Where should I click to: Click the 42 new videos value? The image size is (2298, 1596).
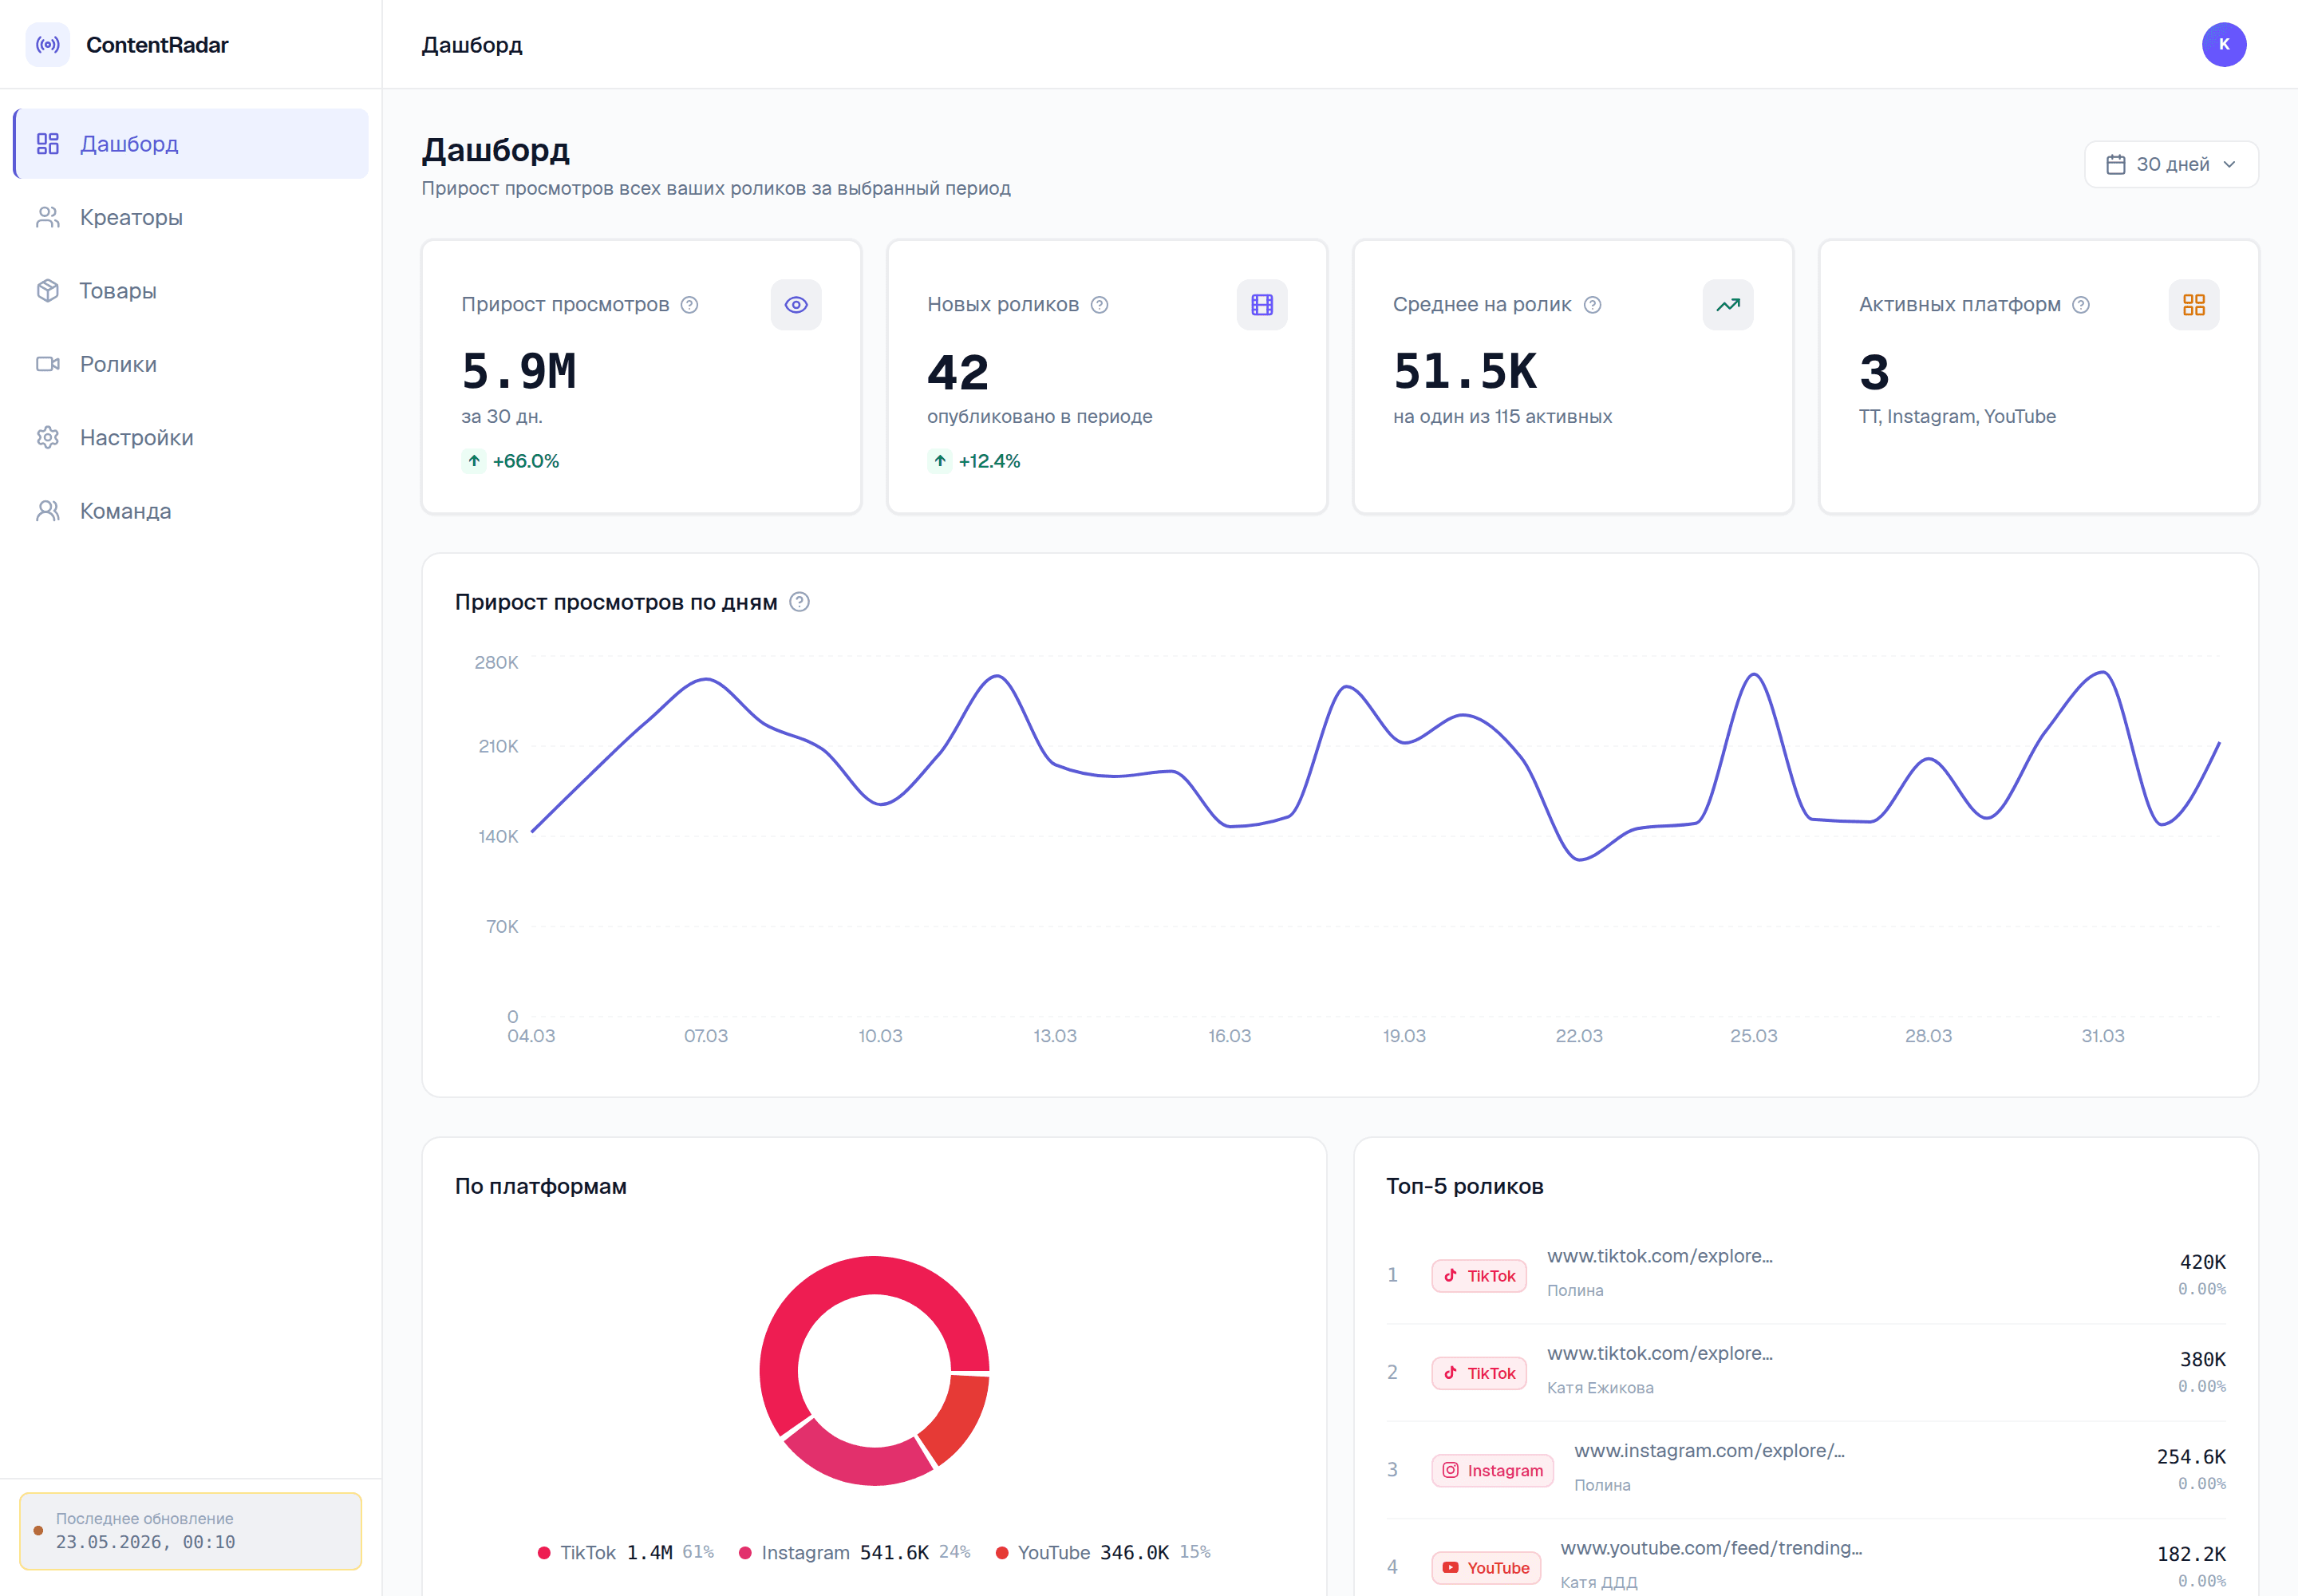point(958,372)
